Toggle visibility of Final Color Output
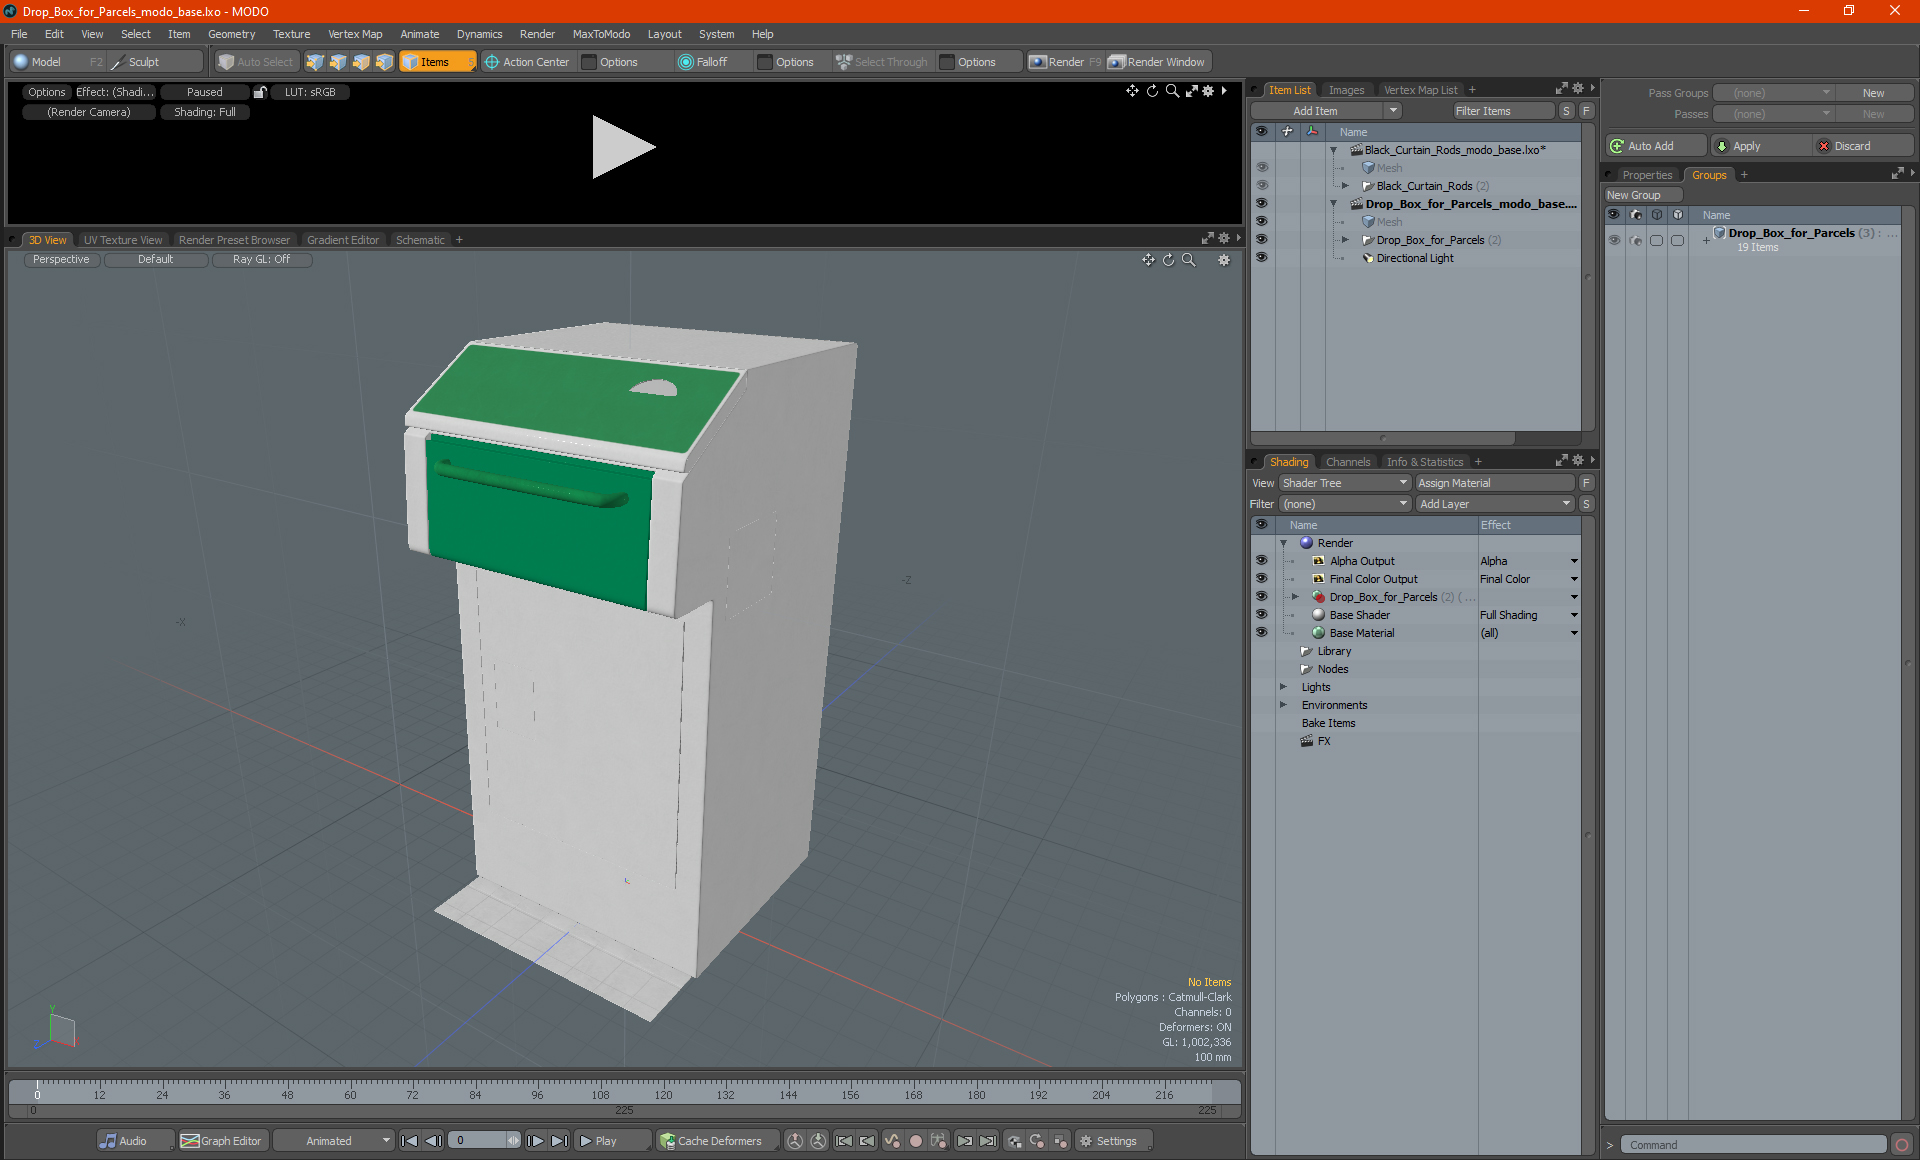 1261,579
